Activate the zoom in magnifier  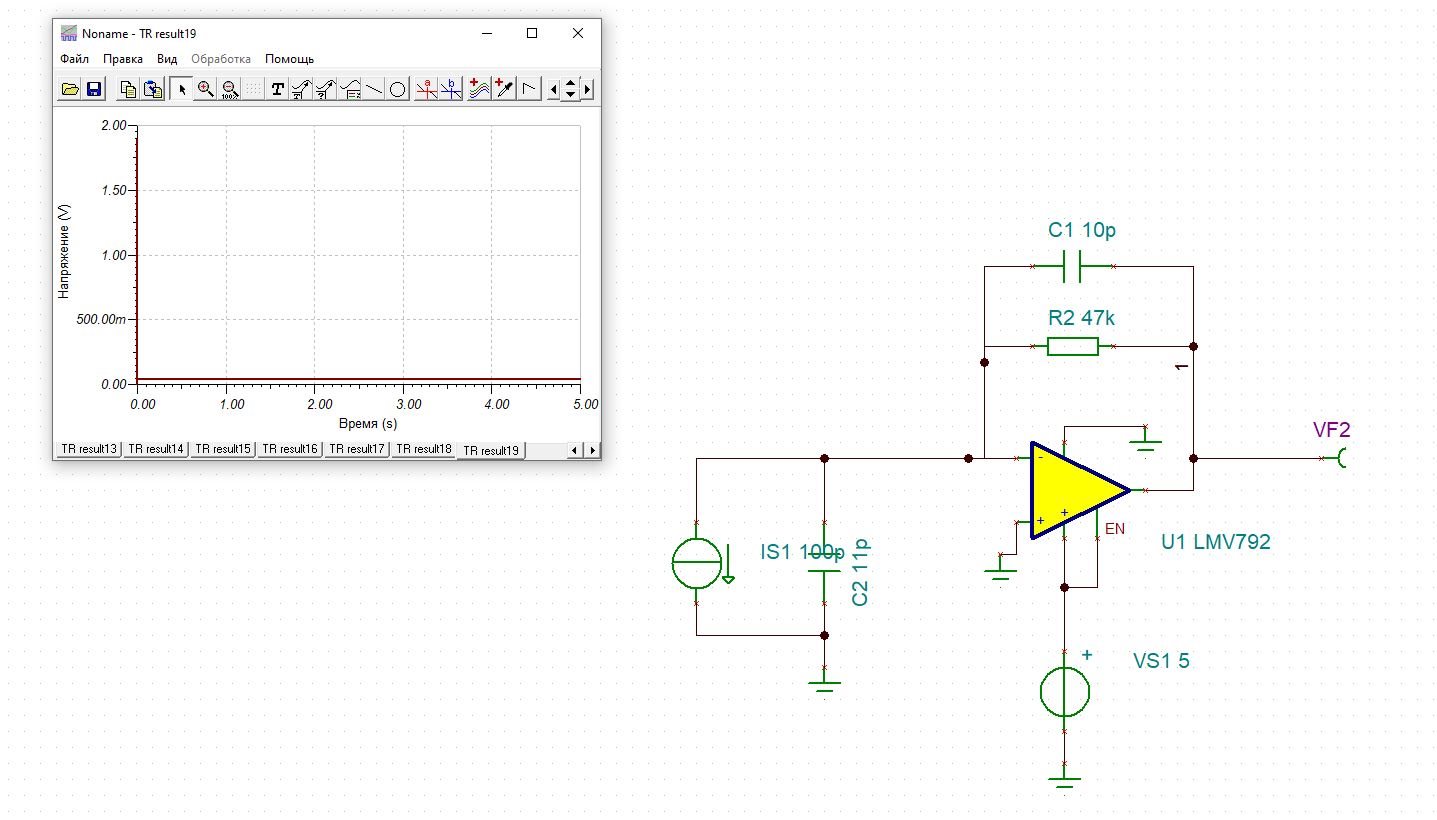coord(206,89)
